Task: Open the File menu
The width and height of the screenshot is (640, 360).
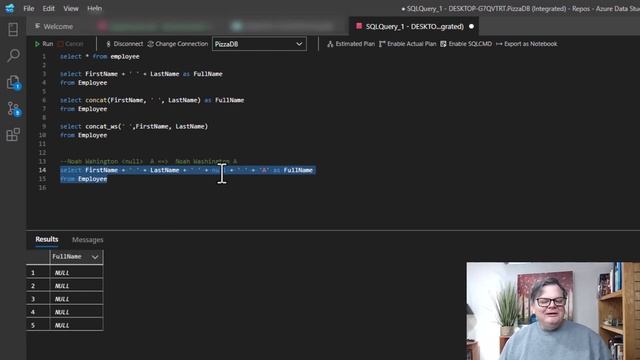Action: pos(29,8)
